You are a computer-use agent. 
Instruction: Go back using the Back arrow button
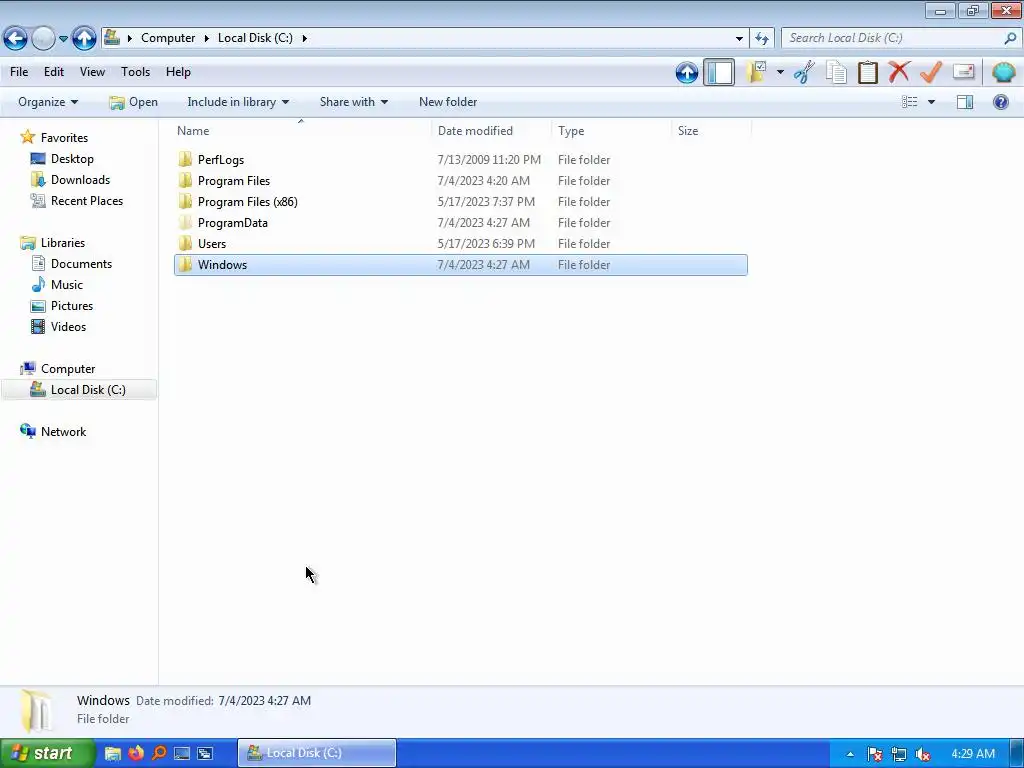tap(15, 39)
